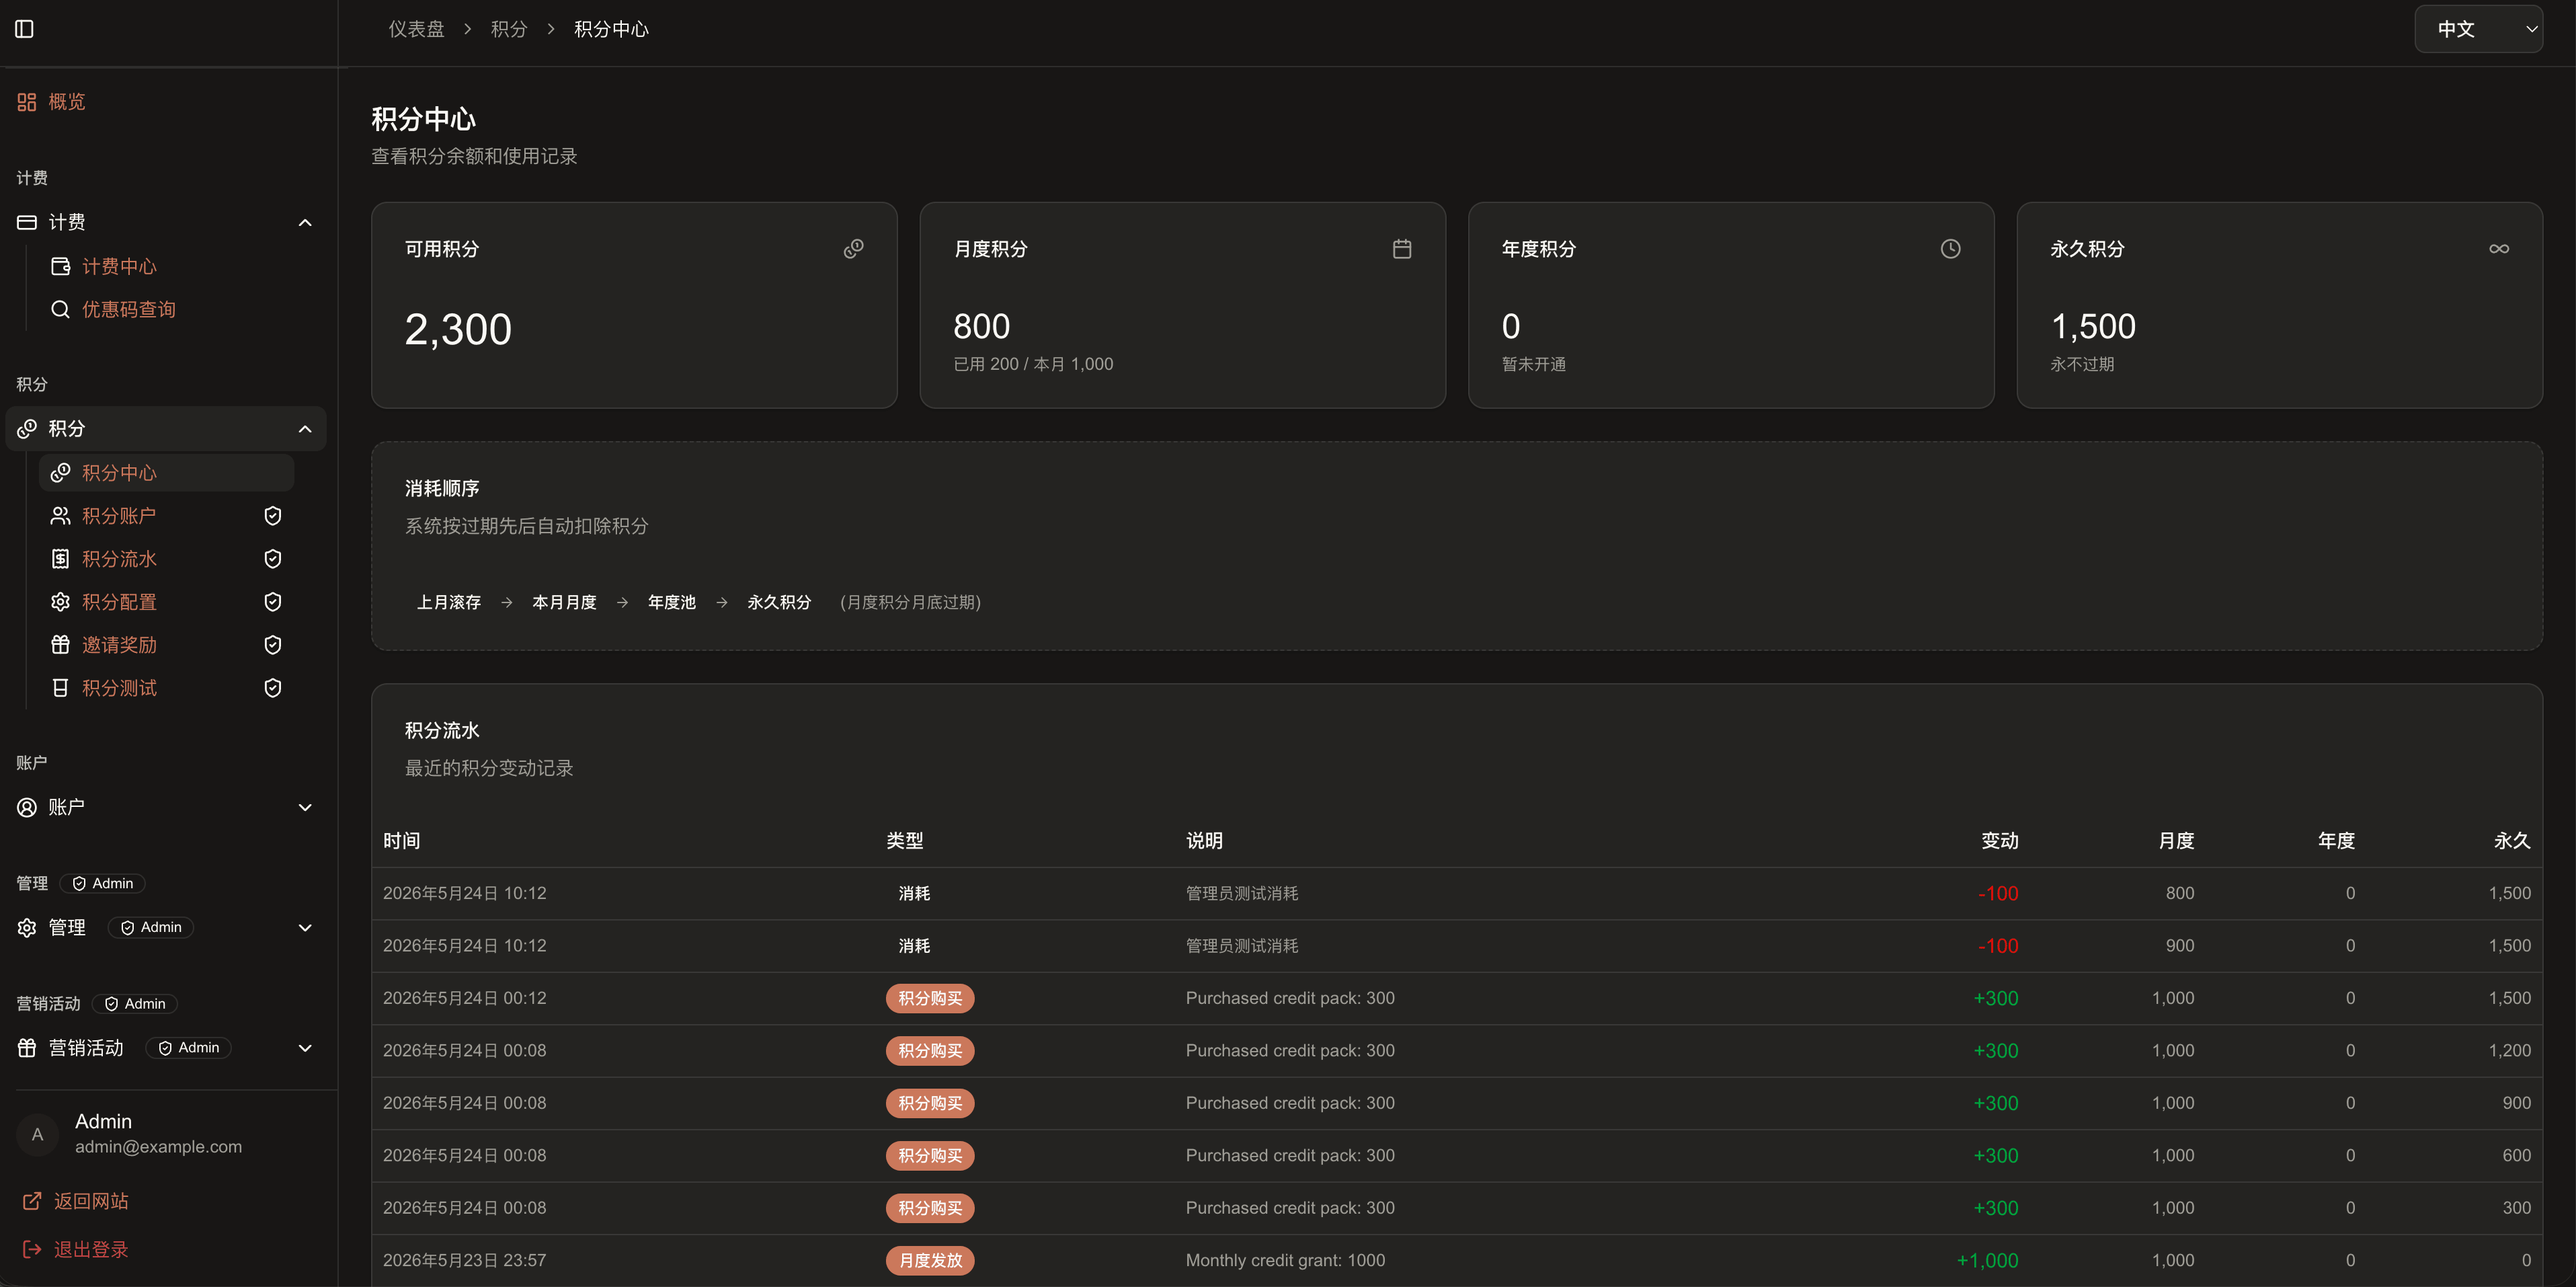Viewport: 2576px width, 1287px height.
Task: Click the 积分购买 badge at 00:12
Action: (930, 998)
